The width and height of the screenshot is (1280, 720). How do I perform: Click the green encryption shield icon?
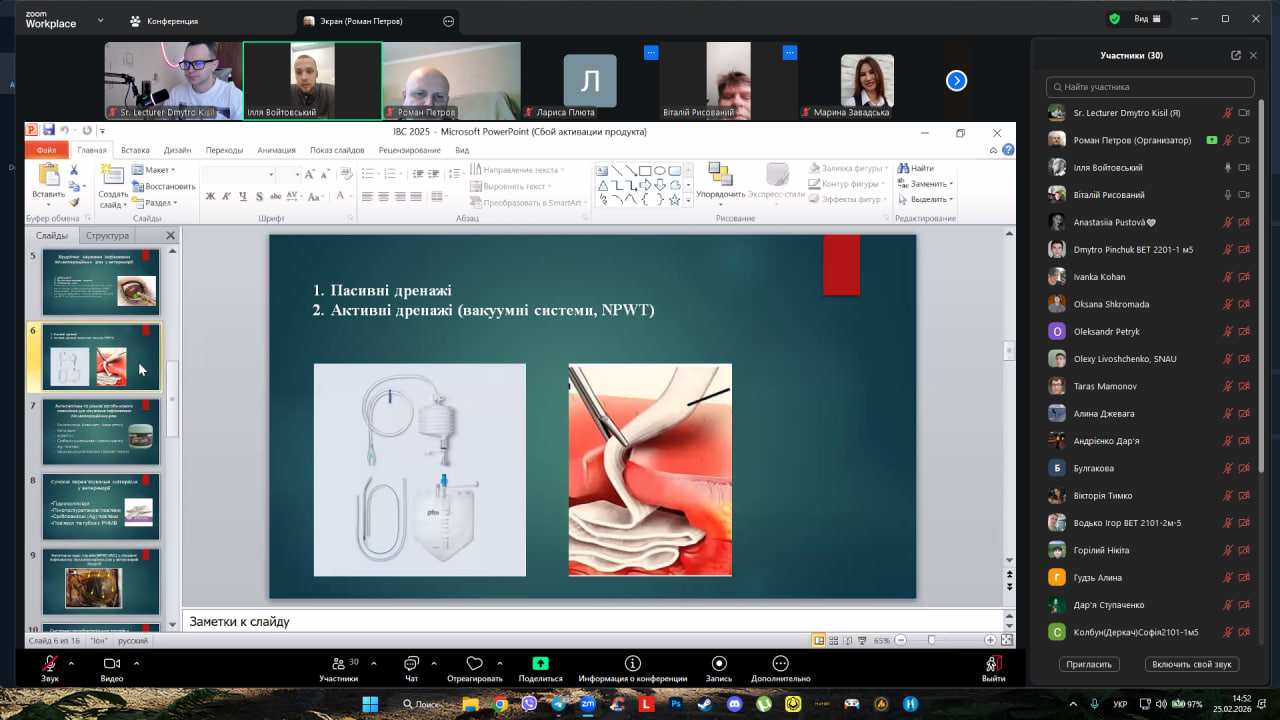click(x=1114, y=19)
